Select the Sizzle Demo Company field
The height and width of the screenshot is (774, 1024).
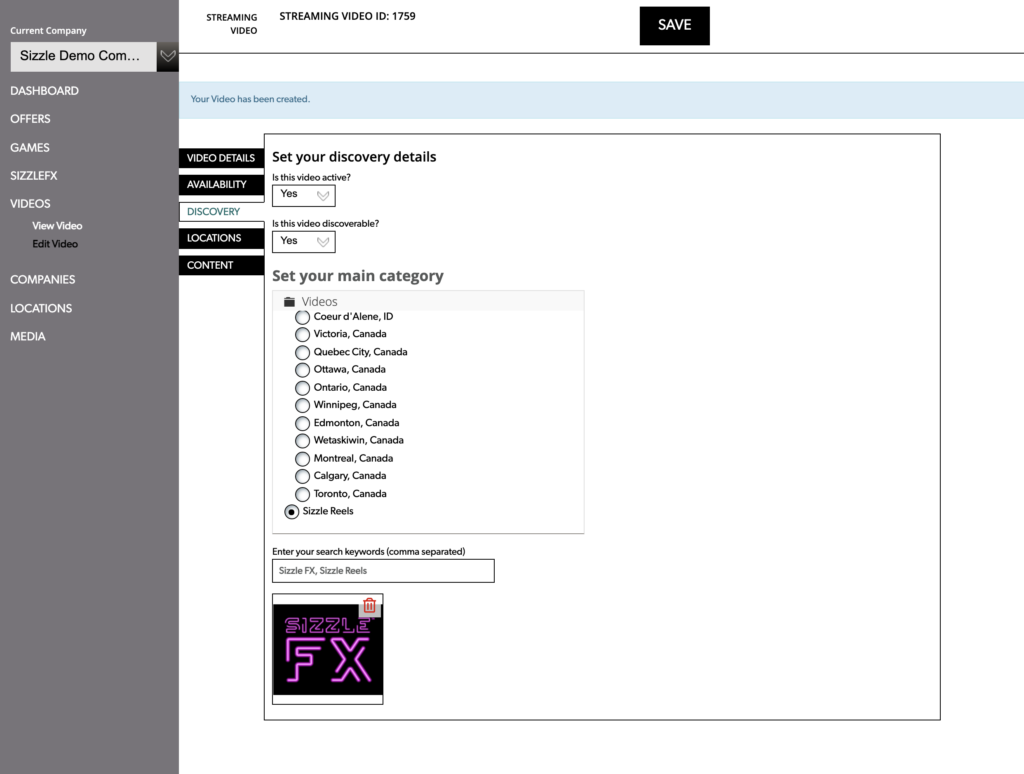coord(84,56)
